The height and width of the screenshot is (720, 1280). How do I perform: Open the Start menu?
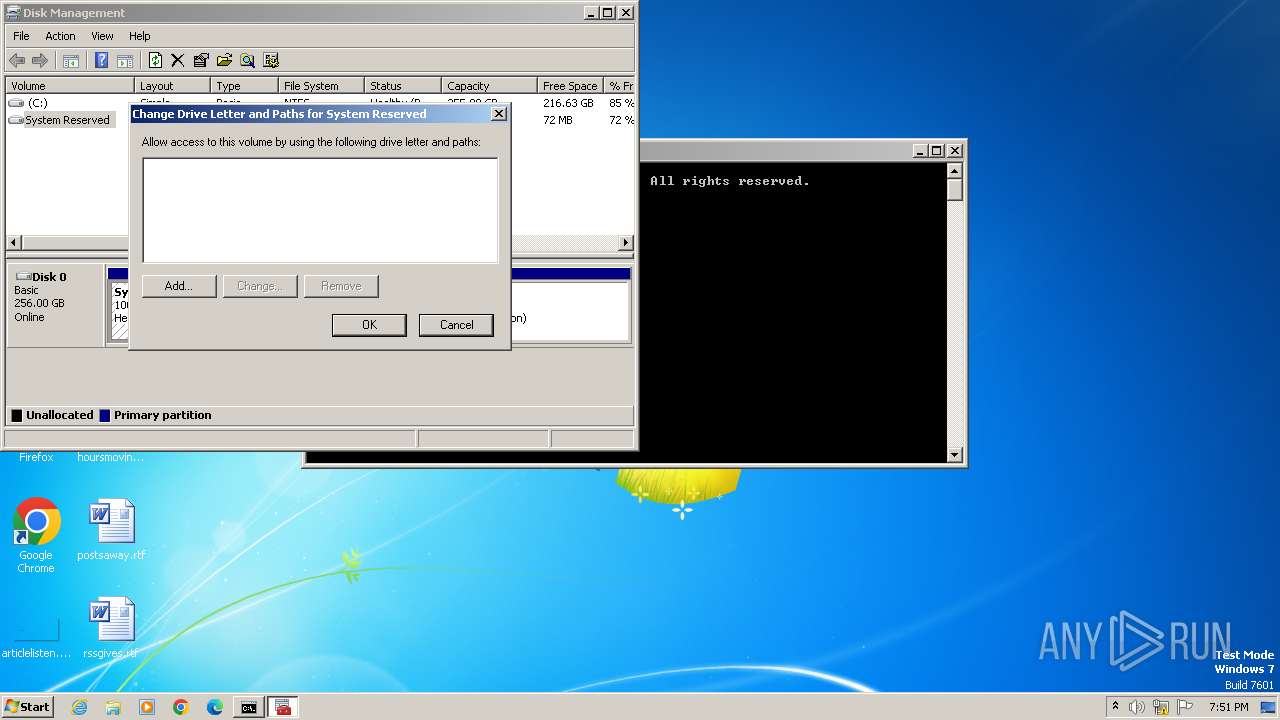click(x=27, y=707)
